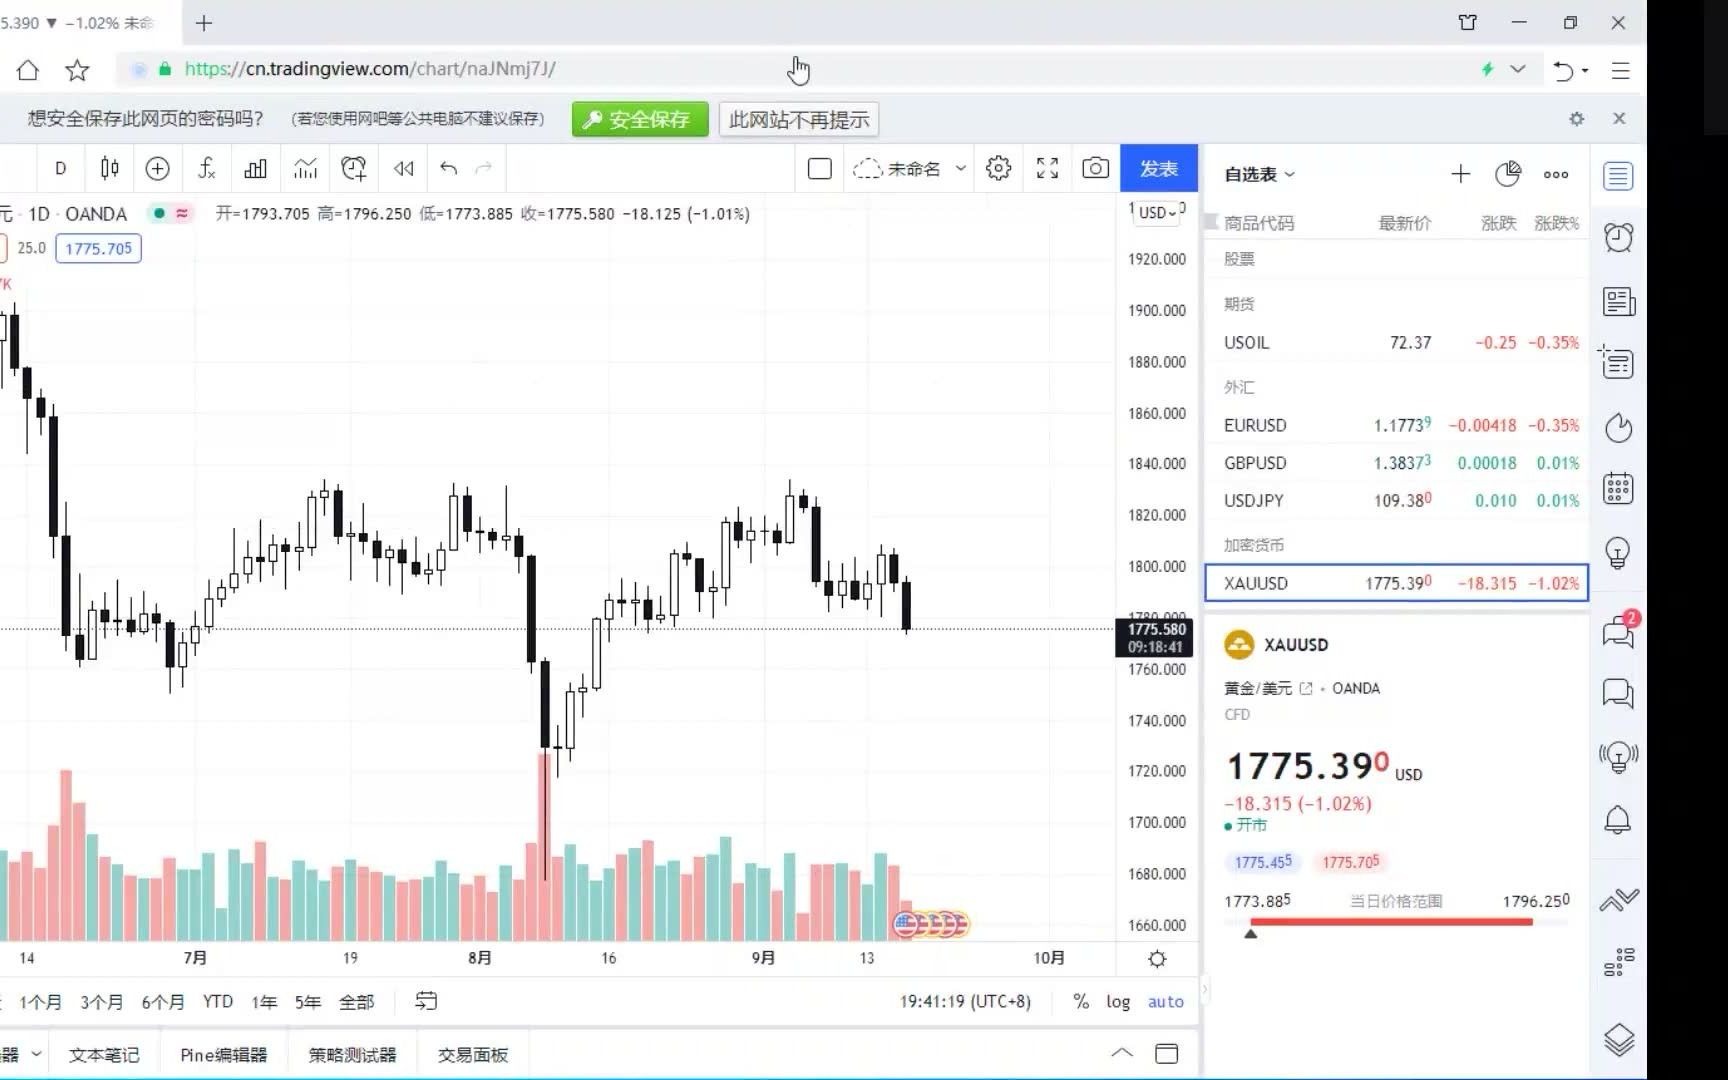This screenshot has width=1728, height=1080.
Task: Open 策略测试器 strategy tester tab
Action: [x=352, y=1055]
